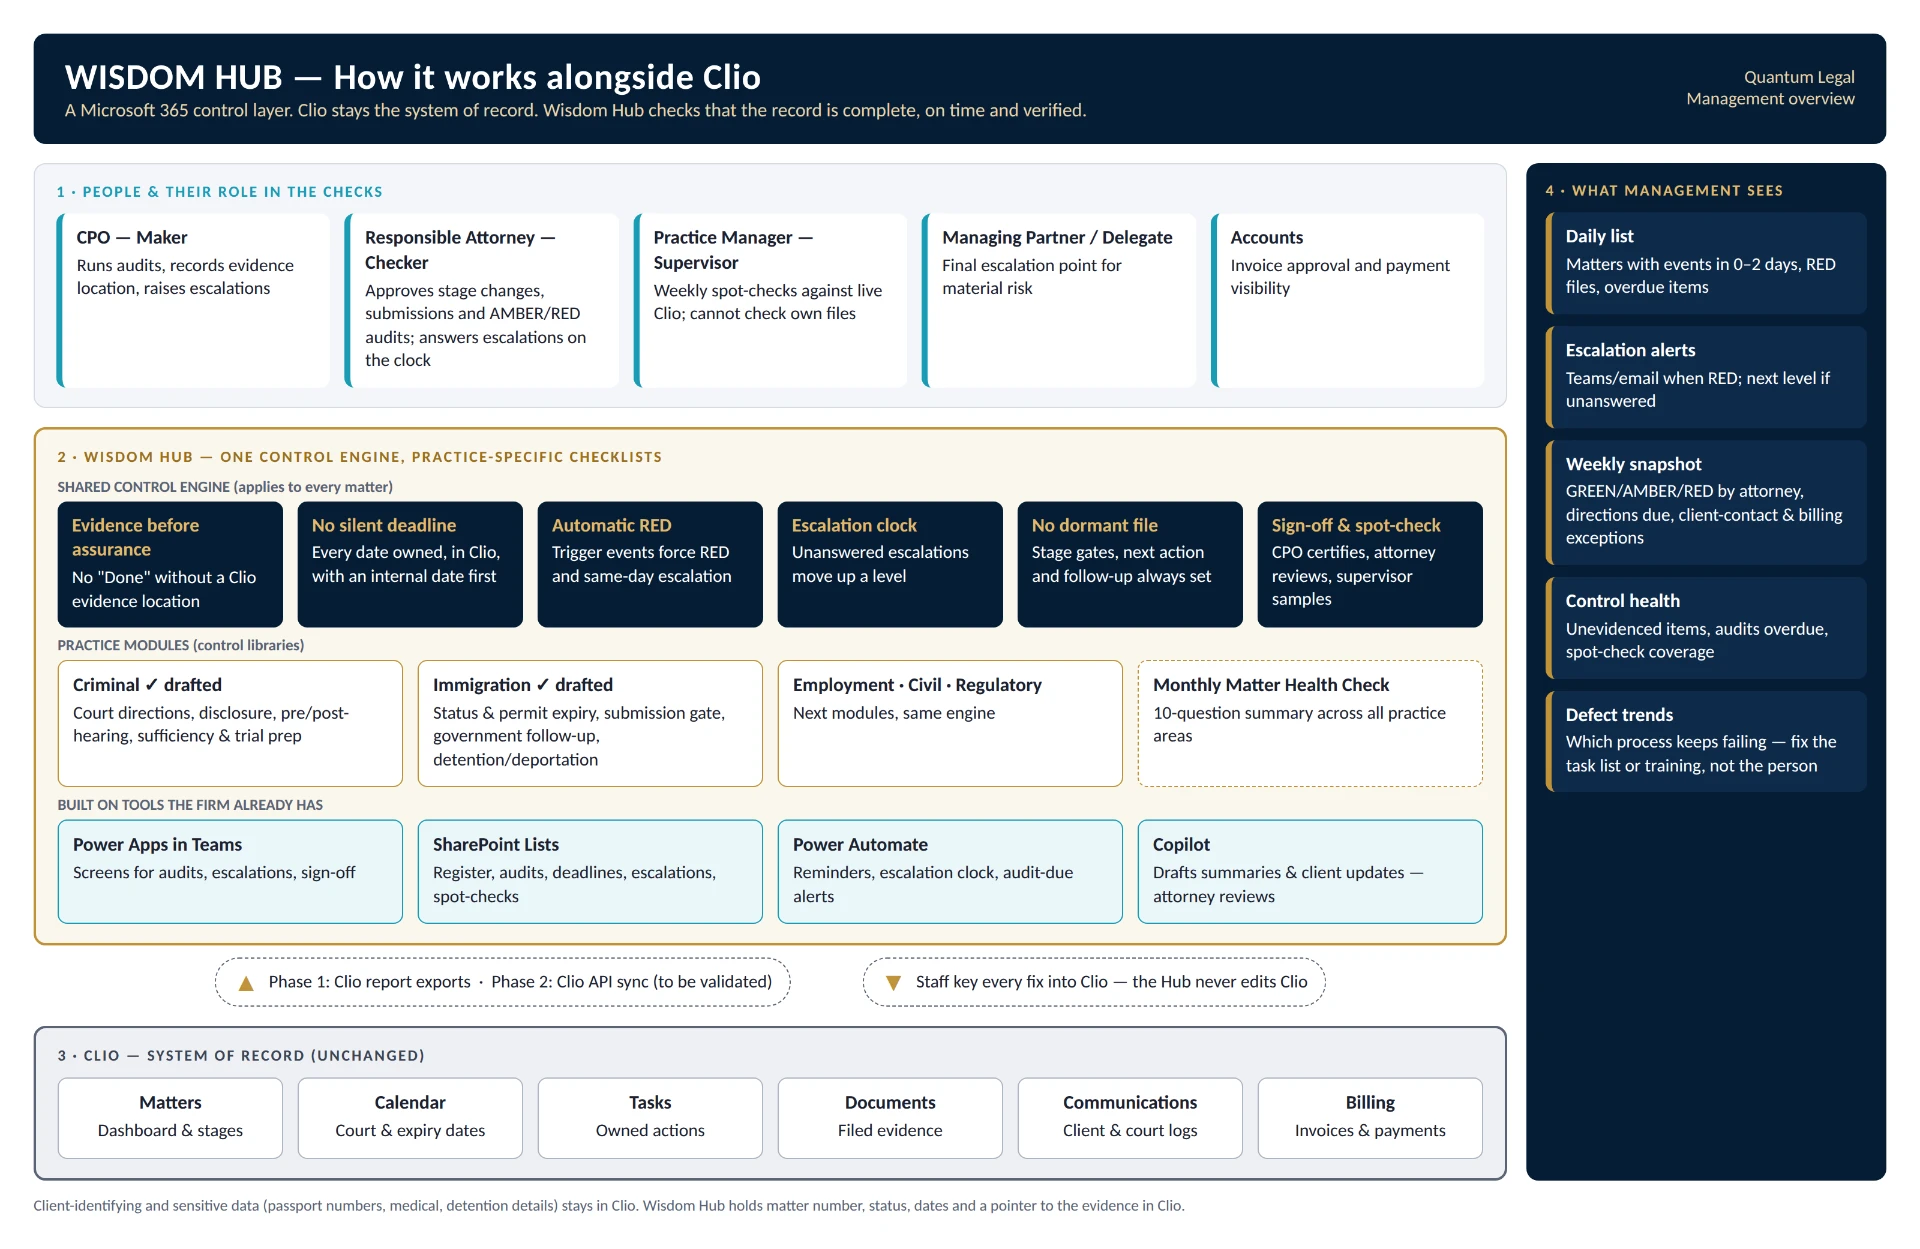This screenshot has width=1920, height=1249.
Task: Open the Immigration drafted module
Action: click(x=590, y=723)
